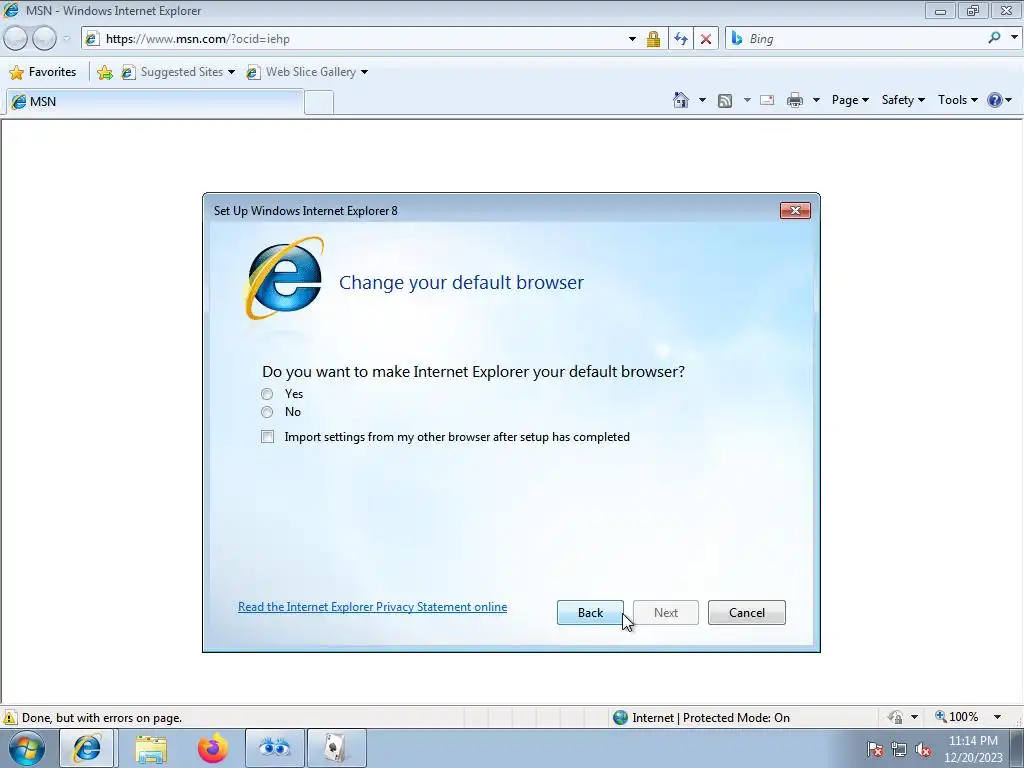
Task: Open the search provider dropdown arrow
Action: click(1014, 38)
